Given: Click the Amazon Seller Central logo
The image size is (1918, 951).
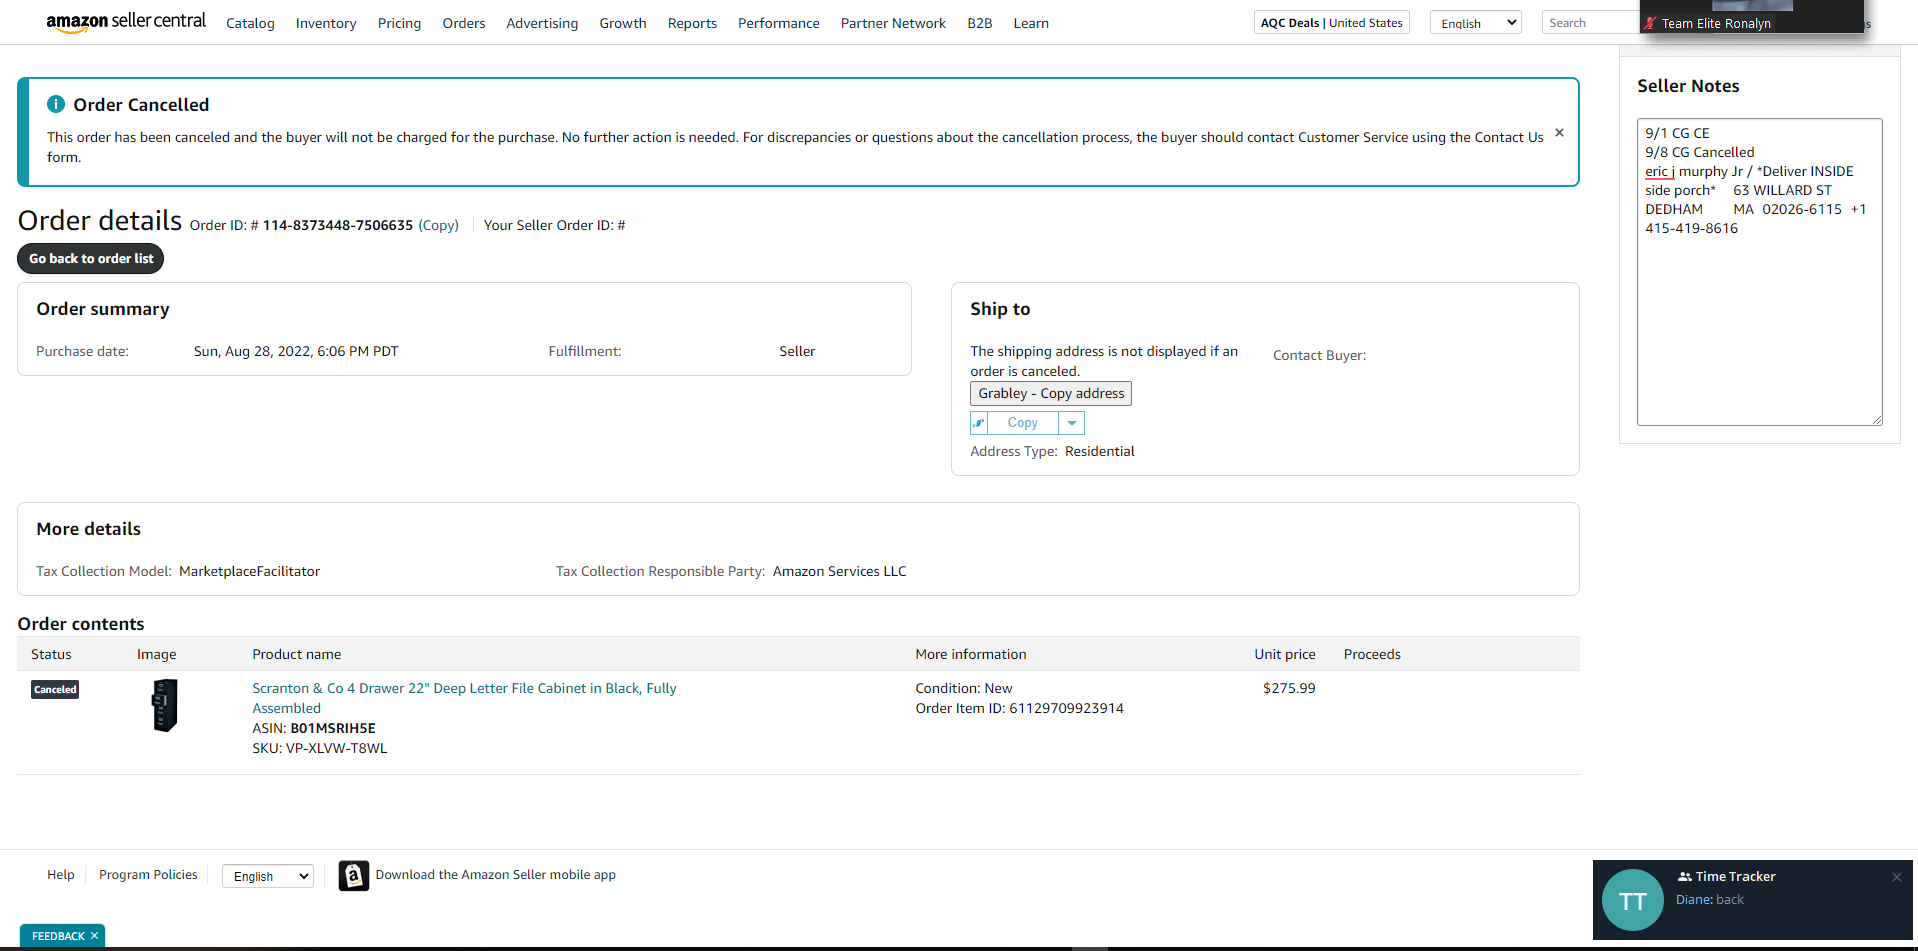Looking at the screenshot, I should pyautogui.click(x=126, y=22).
